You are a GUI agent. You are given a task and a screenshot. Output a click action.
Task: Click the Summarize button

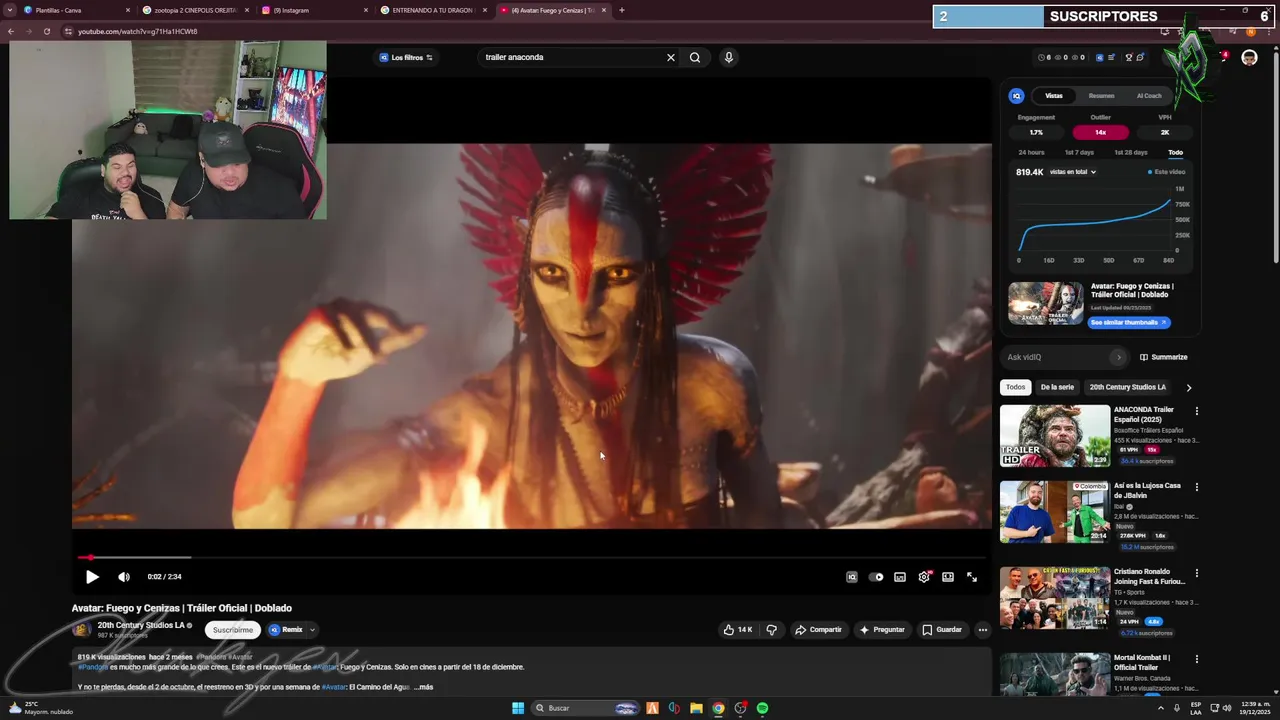click(1164, 357)
